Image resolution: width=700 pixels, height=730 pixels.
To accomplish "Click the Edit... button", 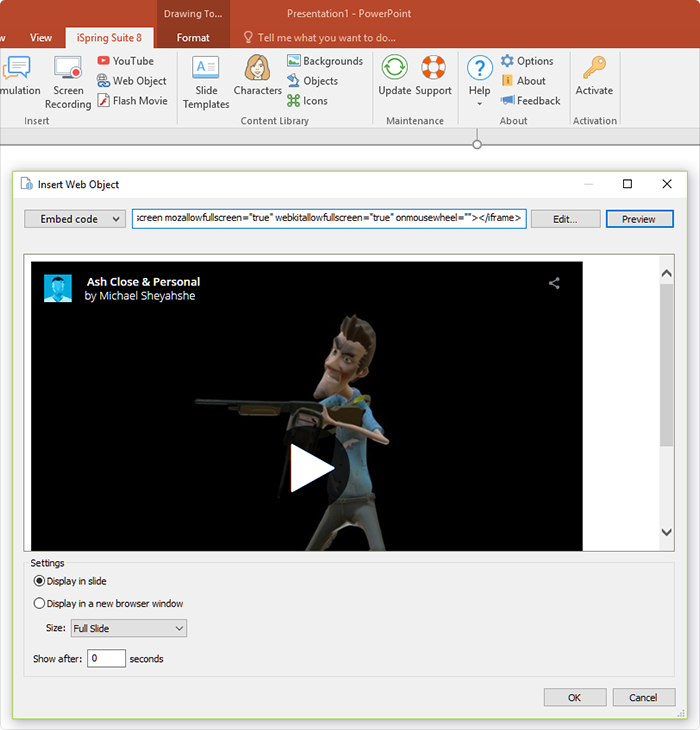I will (565, 219).
